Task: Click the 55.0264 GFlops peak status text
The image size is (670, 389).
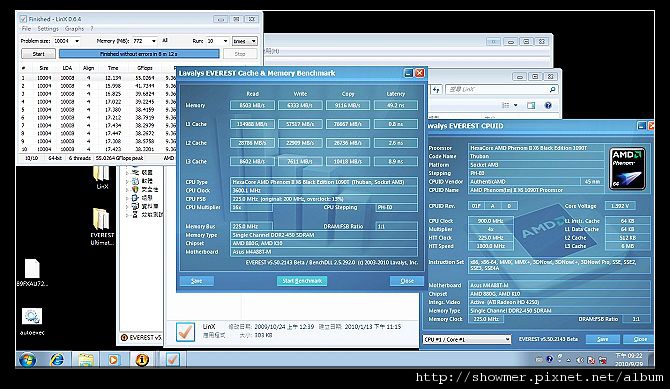Action: pyautogui.click(x=119, y=158)
